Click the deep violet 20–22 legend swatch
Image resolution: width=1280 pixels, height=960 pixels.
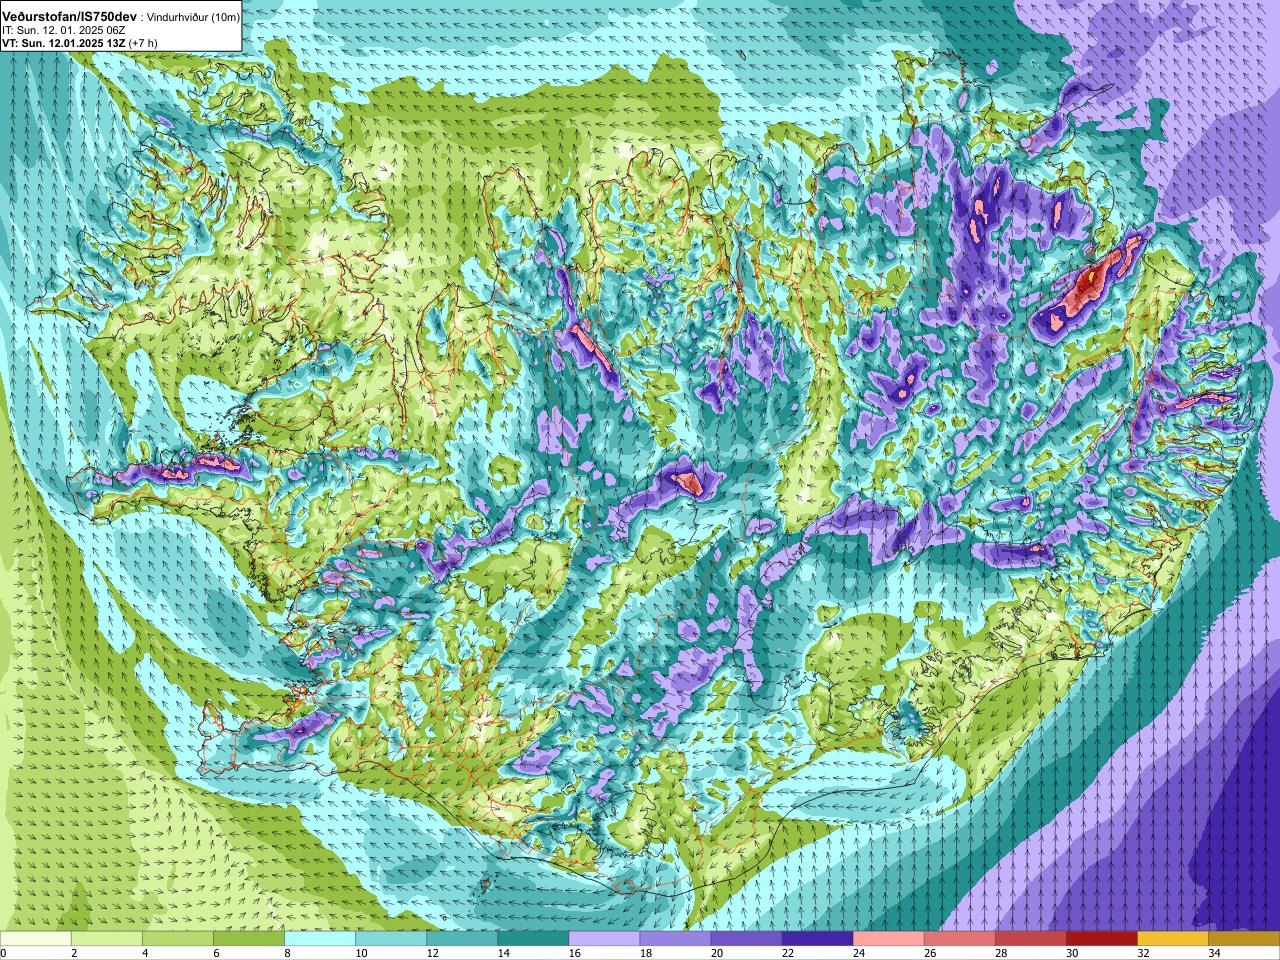click(x=746, y=939)
